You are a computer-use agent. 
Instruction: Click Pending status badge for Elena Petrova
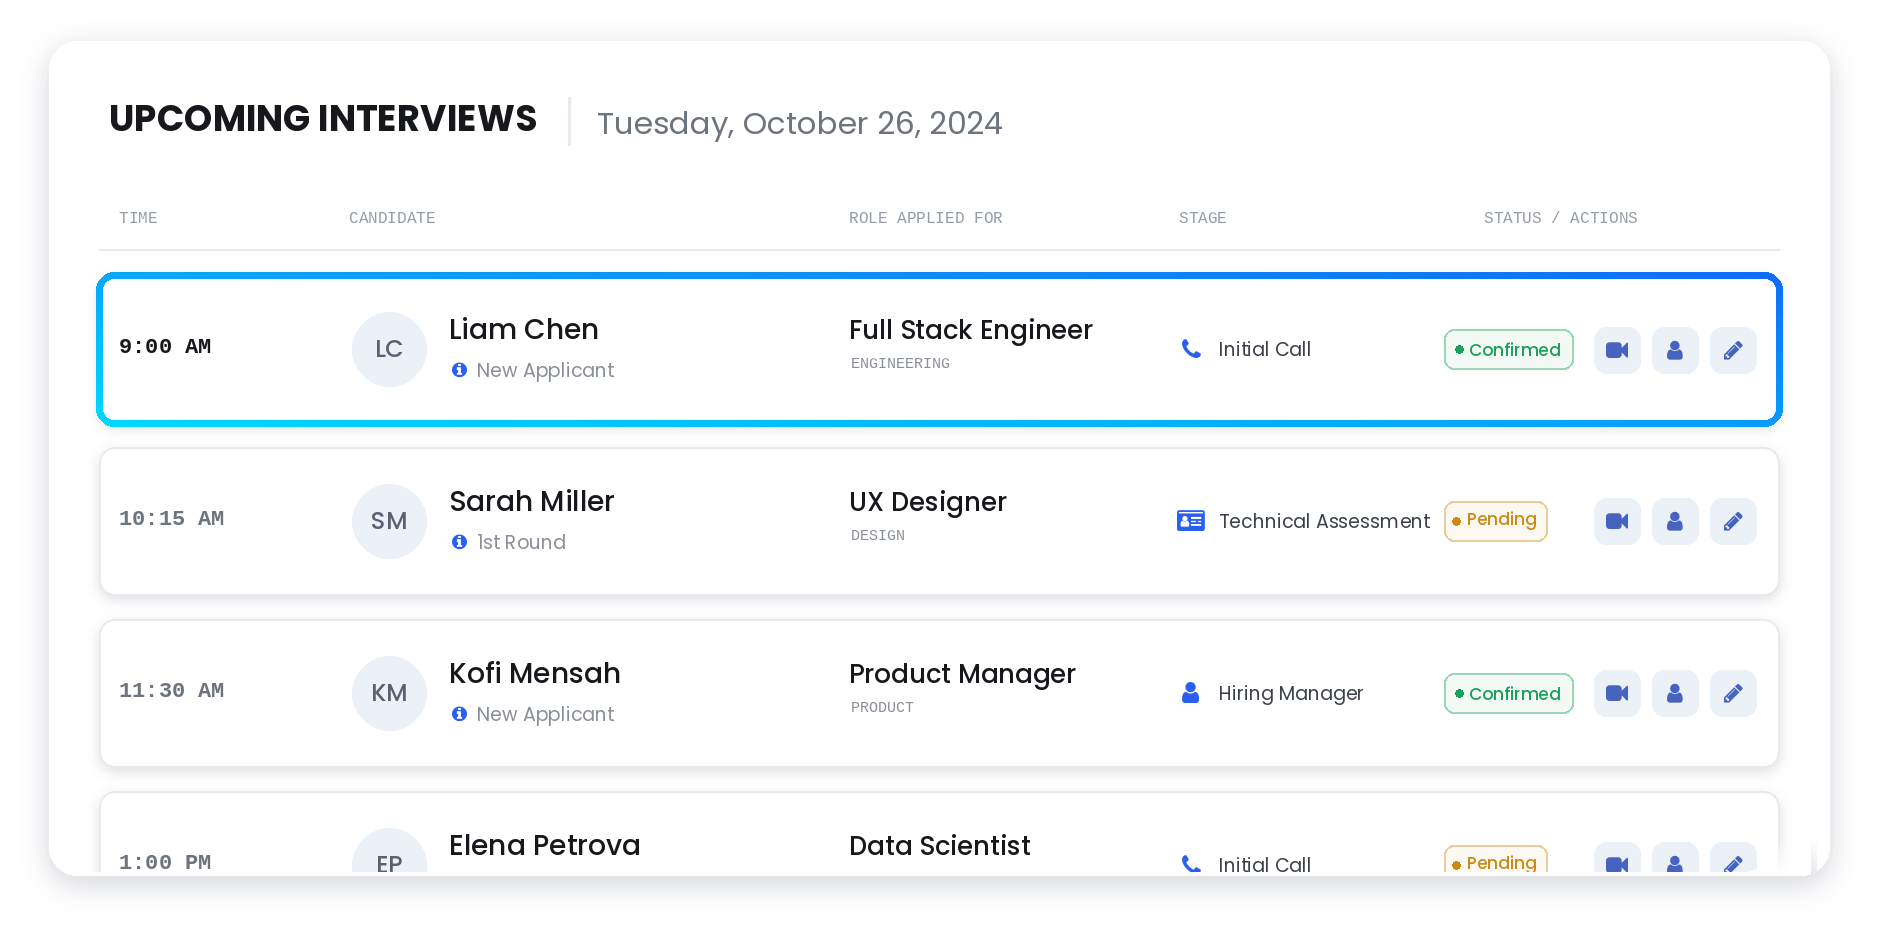[1495, 861]
